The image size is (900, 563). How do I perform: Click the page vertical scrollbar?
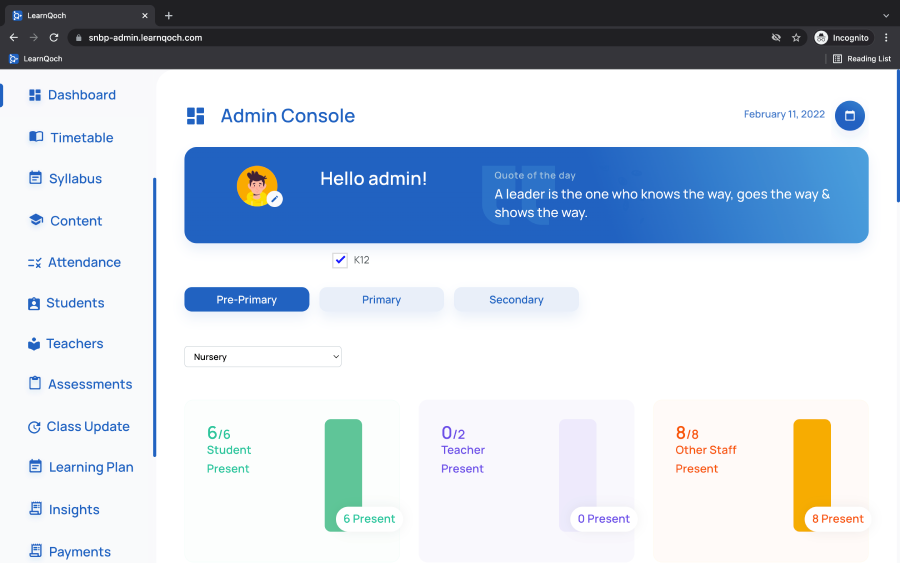pos(898,135)
